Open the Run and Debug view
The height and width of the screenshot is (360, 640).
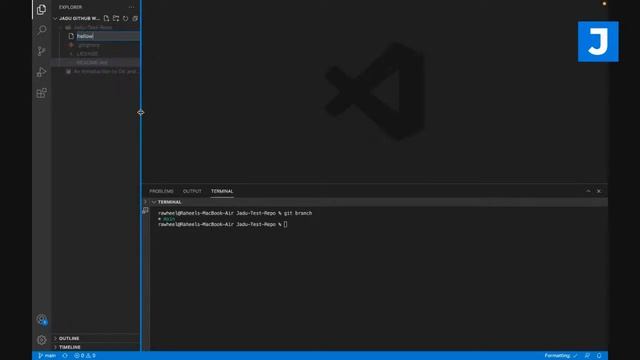[41, 72]
